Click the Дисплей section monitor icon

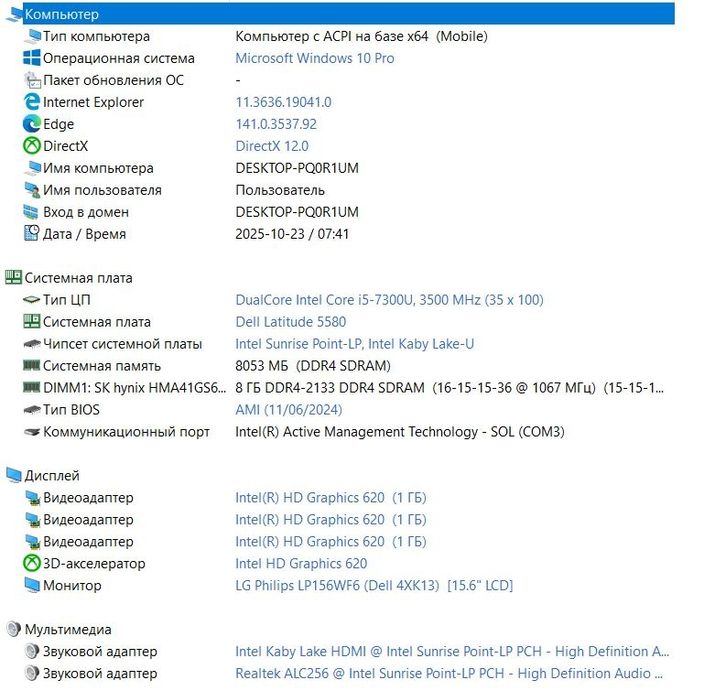pos(14,475)
